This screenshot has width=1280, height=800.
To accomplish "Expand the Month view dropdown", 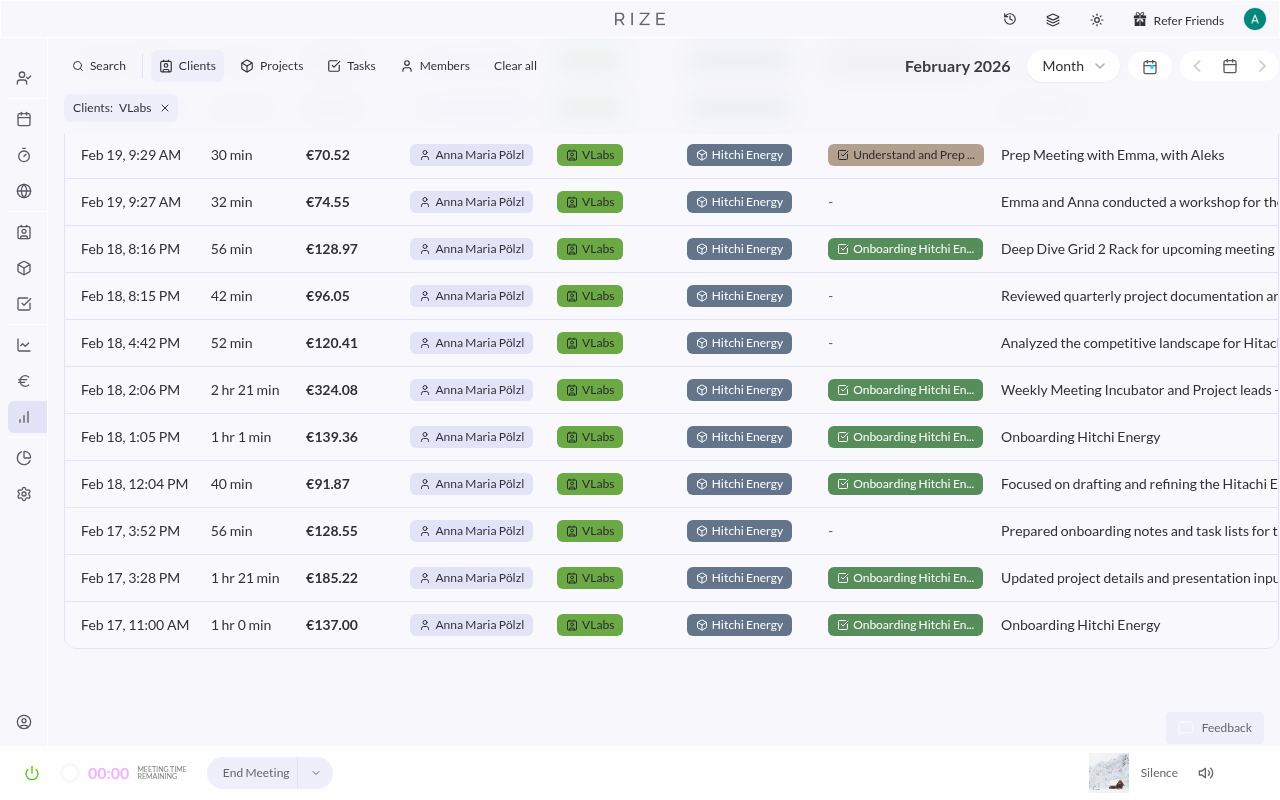I will point(1073,66).
